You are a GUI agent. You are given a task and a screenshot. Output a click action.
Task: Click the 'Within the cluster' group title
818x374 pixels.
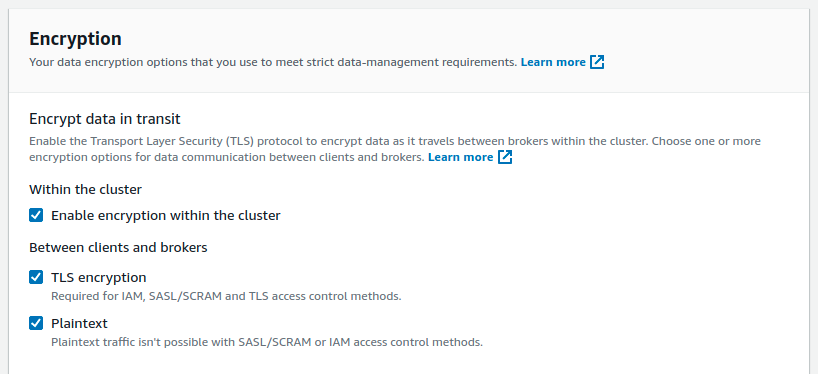pyautogui.click(x=86, y=189)
